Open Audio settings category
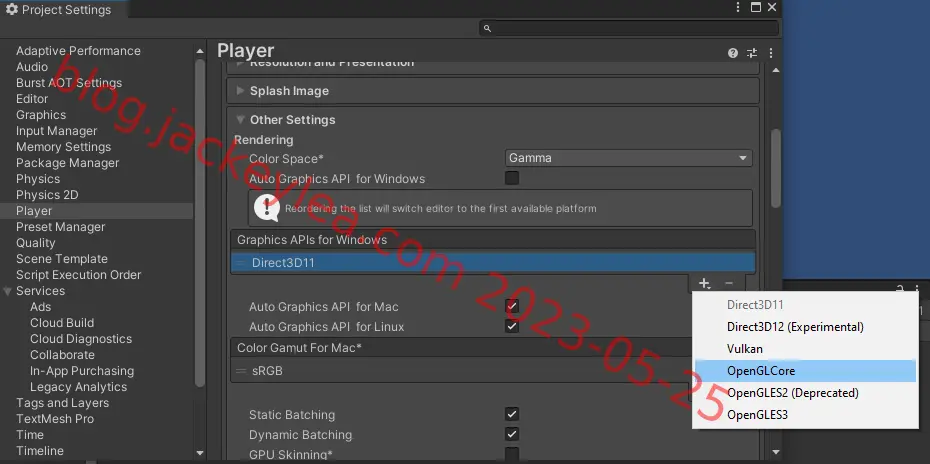 coord(32,67)
